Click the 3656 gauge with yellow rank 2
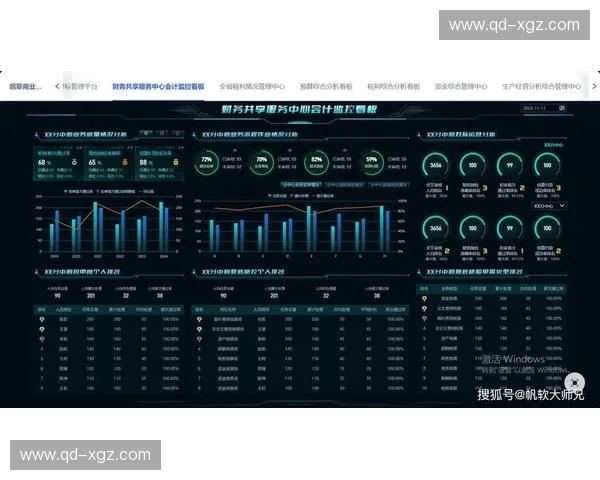Viewport: 600px width, 480px height. coord(435,229)
